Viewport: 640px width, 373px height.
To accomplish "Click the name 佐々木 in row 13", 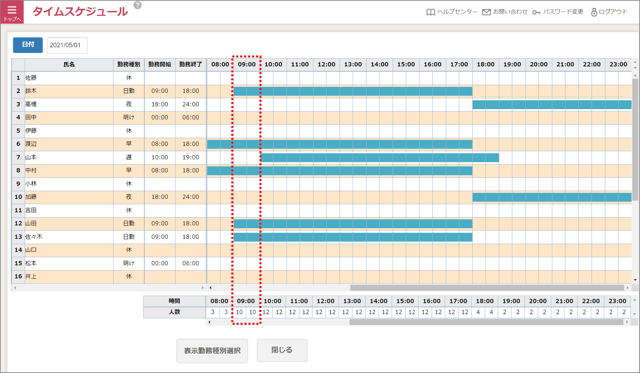I will coord(34,237).
